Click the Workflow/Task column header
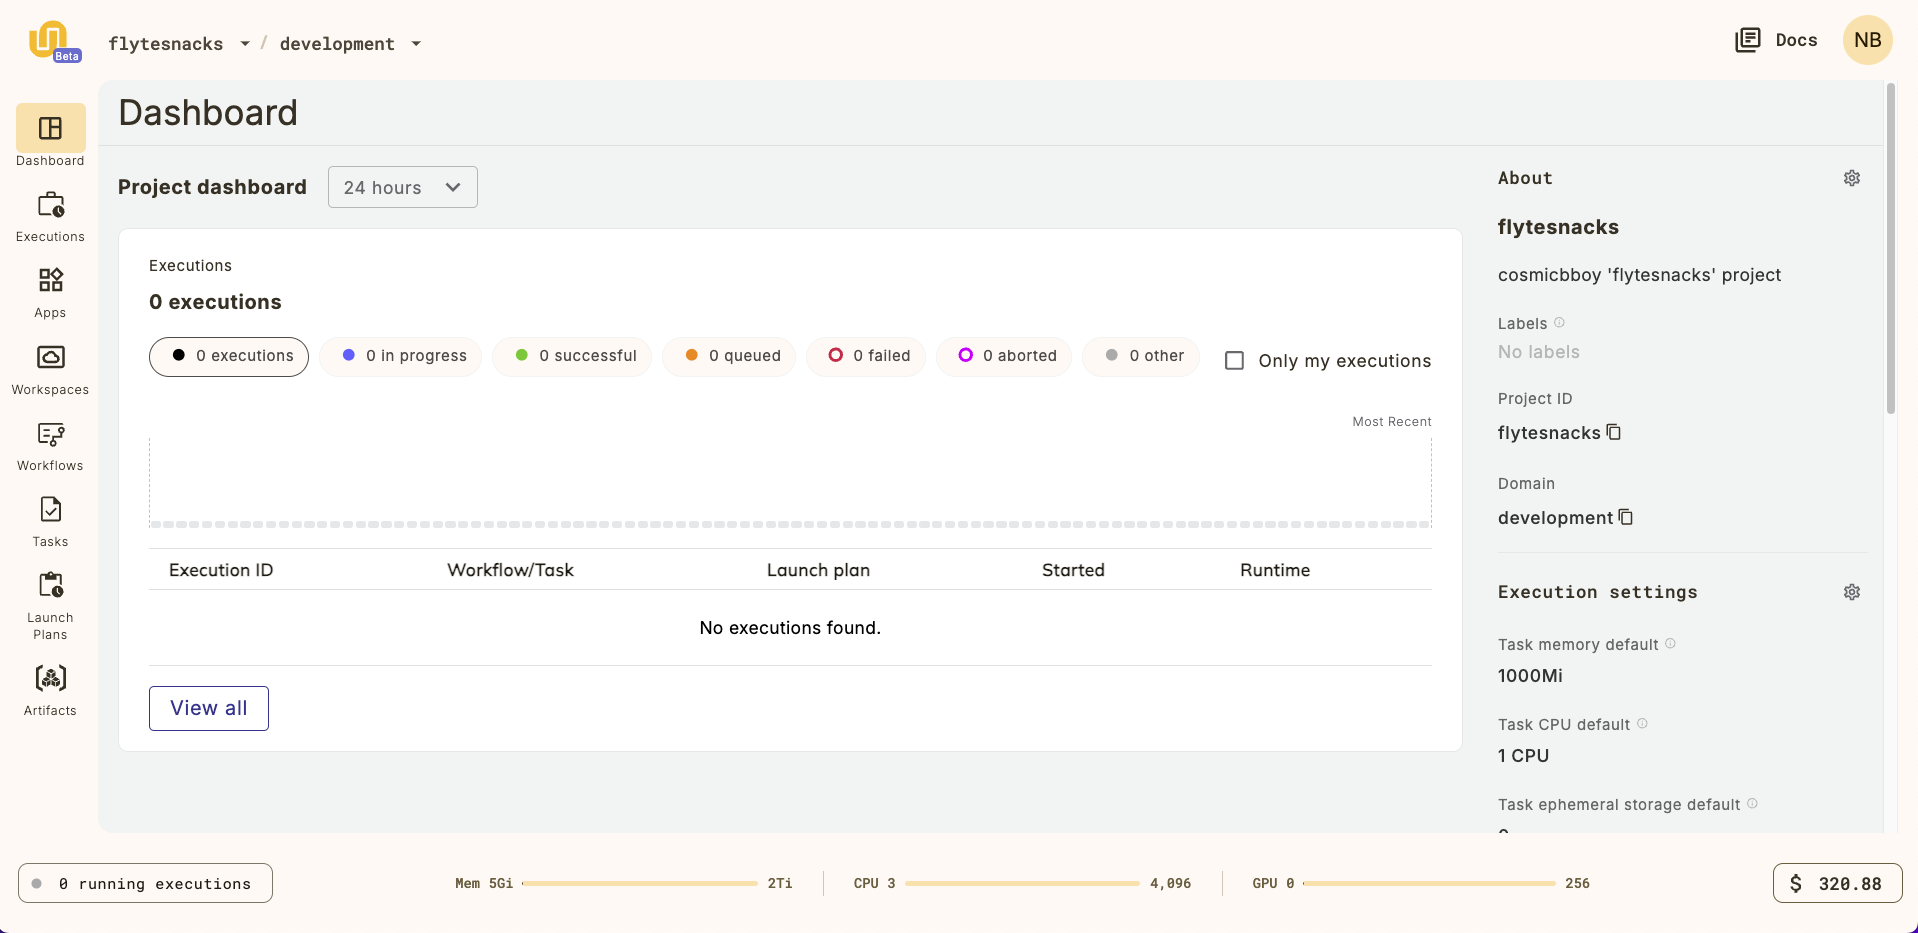Image resolution: width=1918 pixels, height=933 pixels. point(510,570)
